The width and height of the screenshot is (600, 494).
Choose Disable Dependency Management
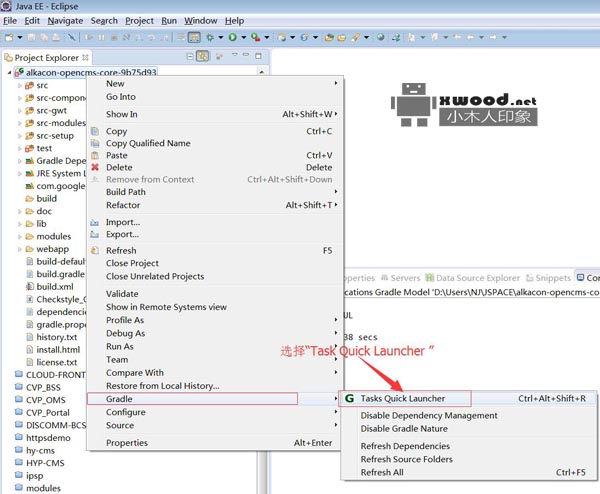point(428,415)
